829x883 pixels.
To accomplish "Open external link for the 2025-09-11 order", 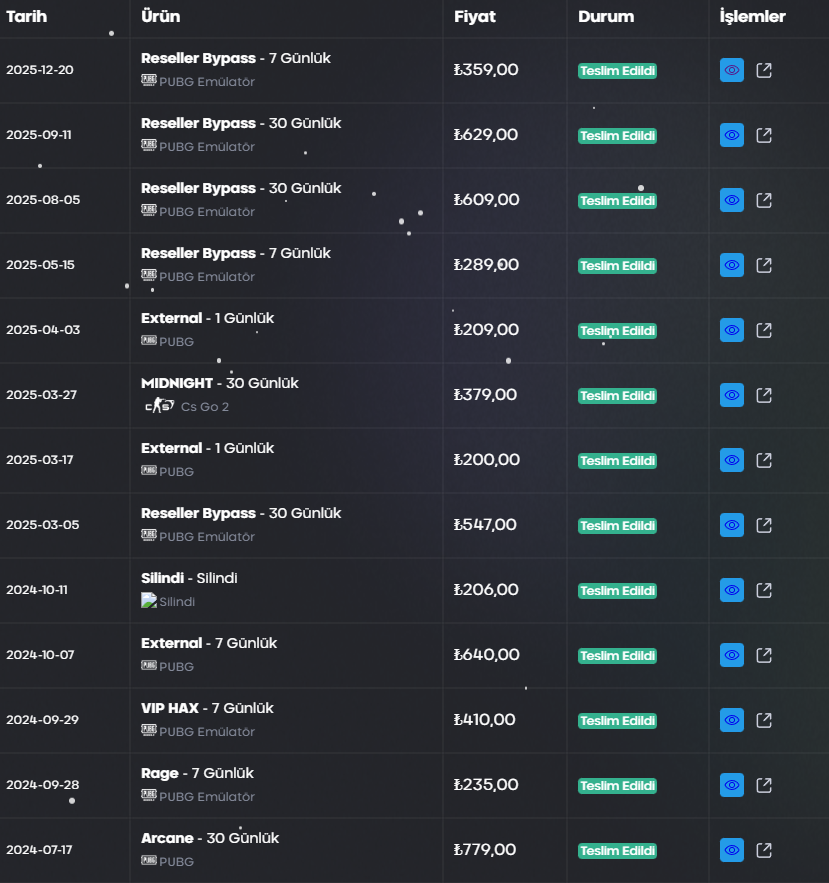I will 764,135.
